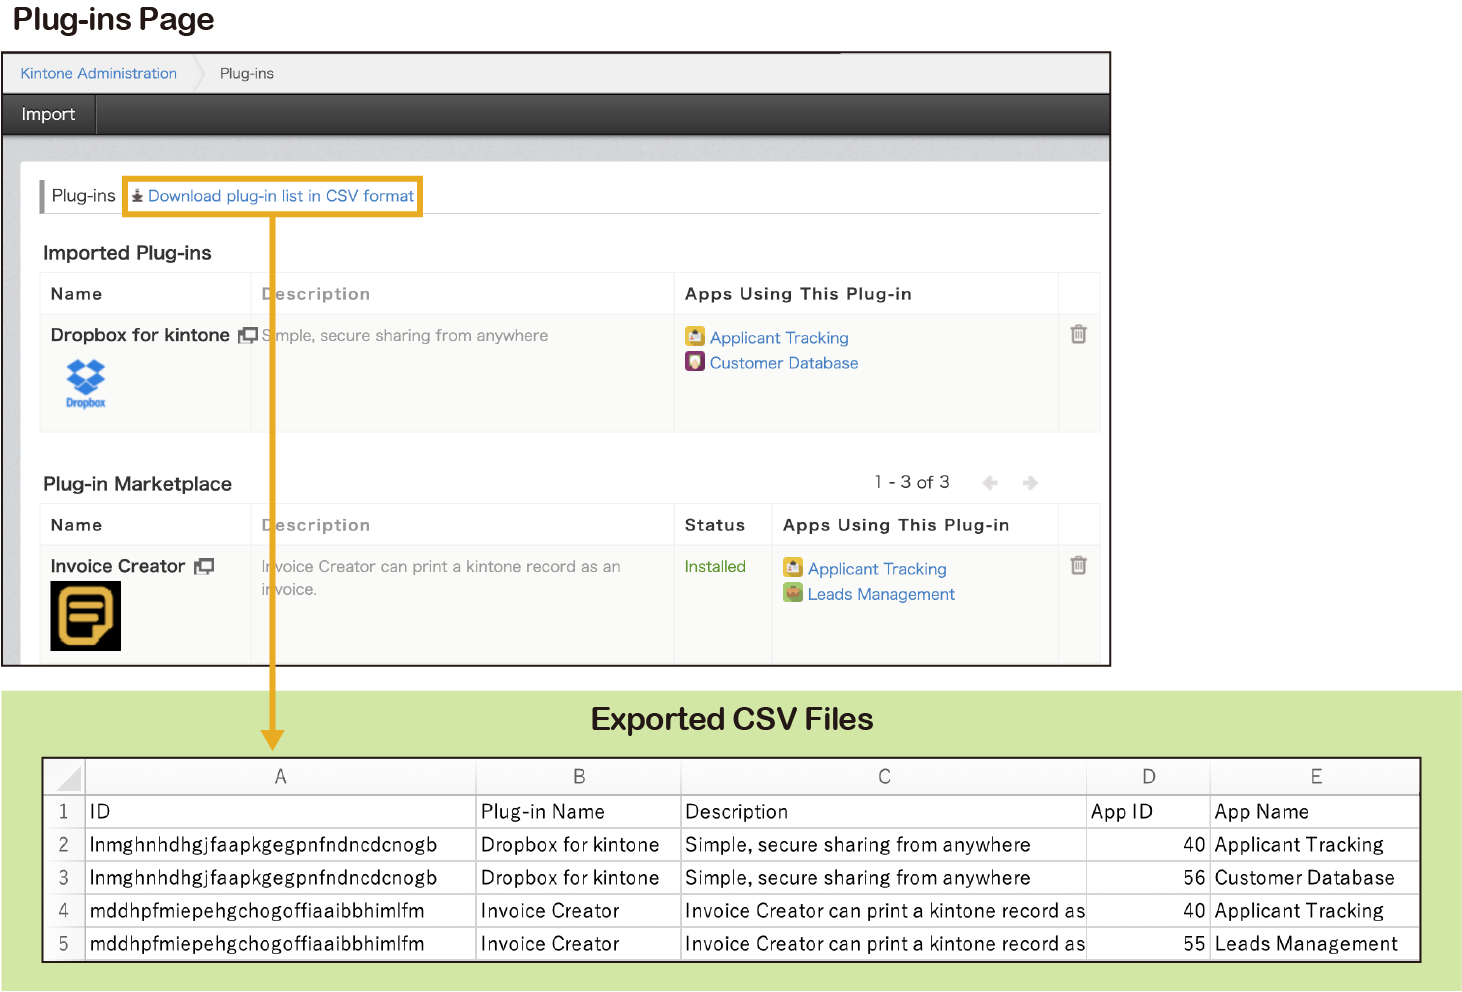Open Customer Database app link

pyautogui.click(x=783, y=363)
